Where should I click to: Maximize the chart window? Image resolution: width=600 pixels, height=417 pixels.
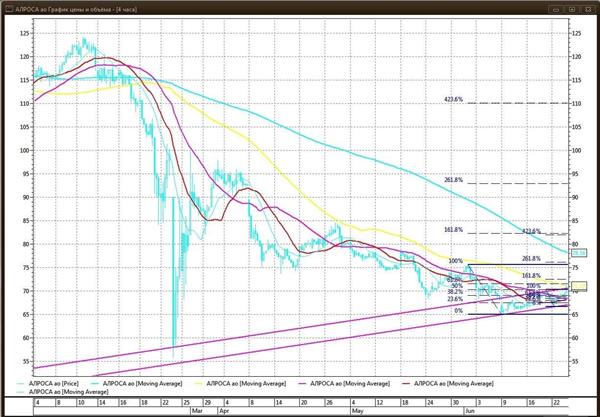click(571, 10)
